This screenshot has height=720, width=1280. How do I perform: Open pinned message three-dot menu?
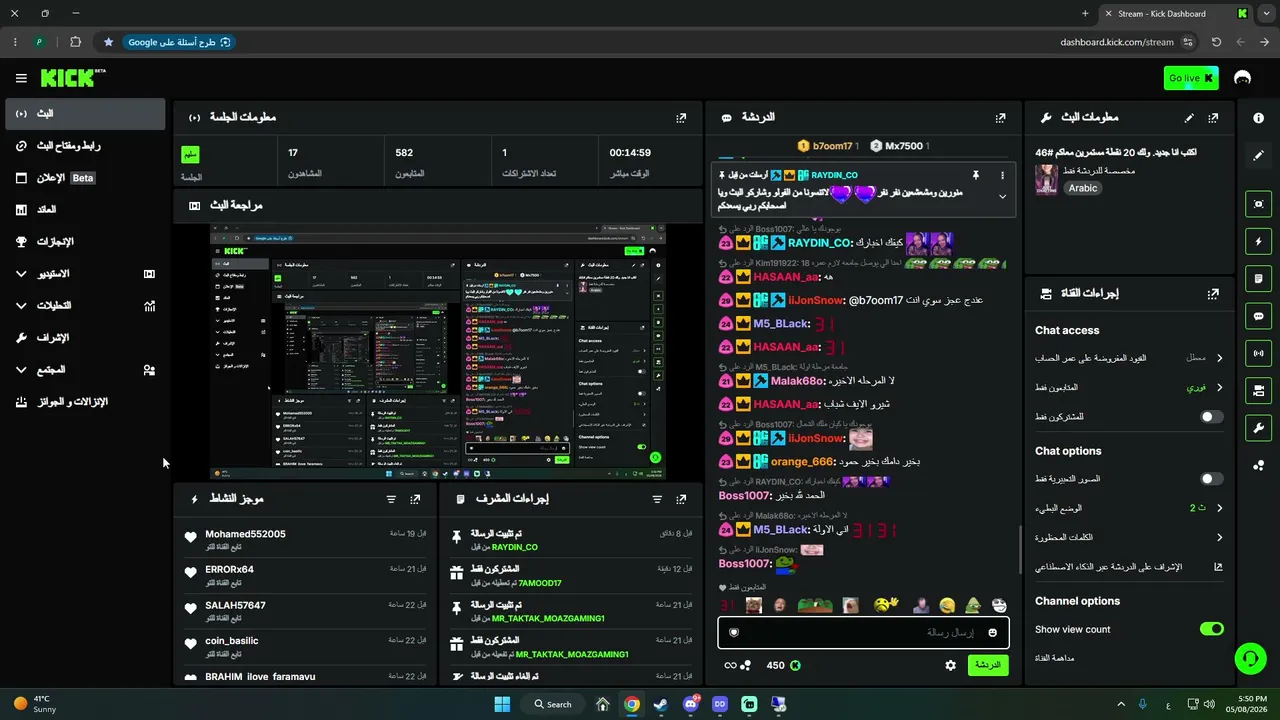pos(1002,175)
